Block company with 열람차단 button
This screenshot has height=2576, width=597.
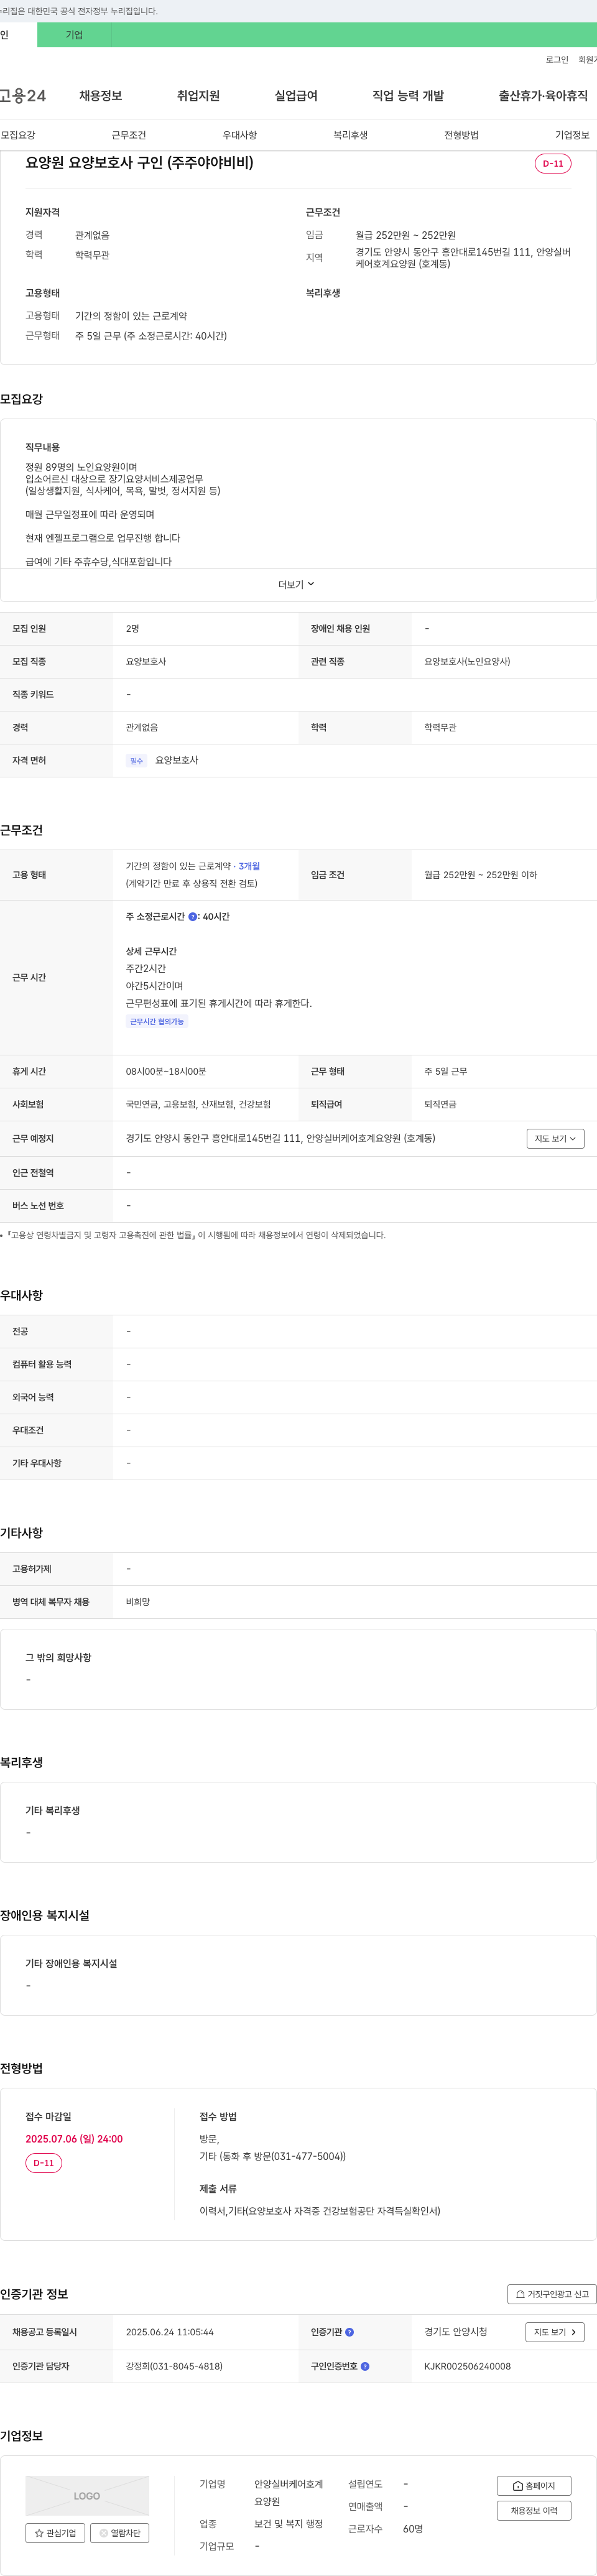(x=120, y=2533)
